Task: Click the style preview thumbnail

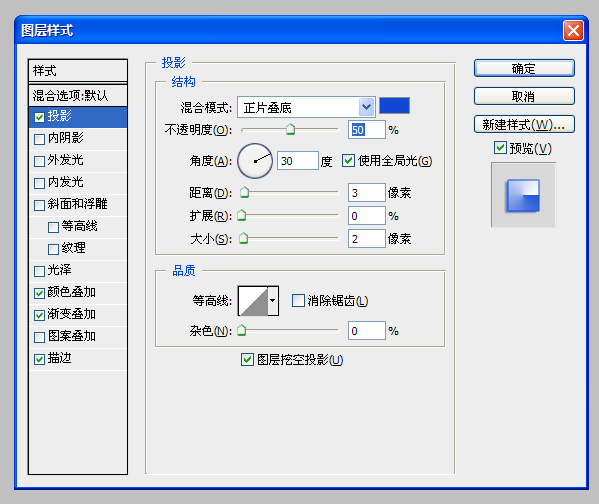Action: tap(523, 195)
